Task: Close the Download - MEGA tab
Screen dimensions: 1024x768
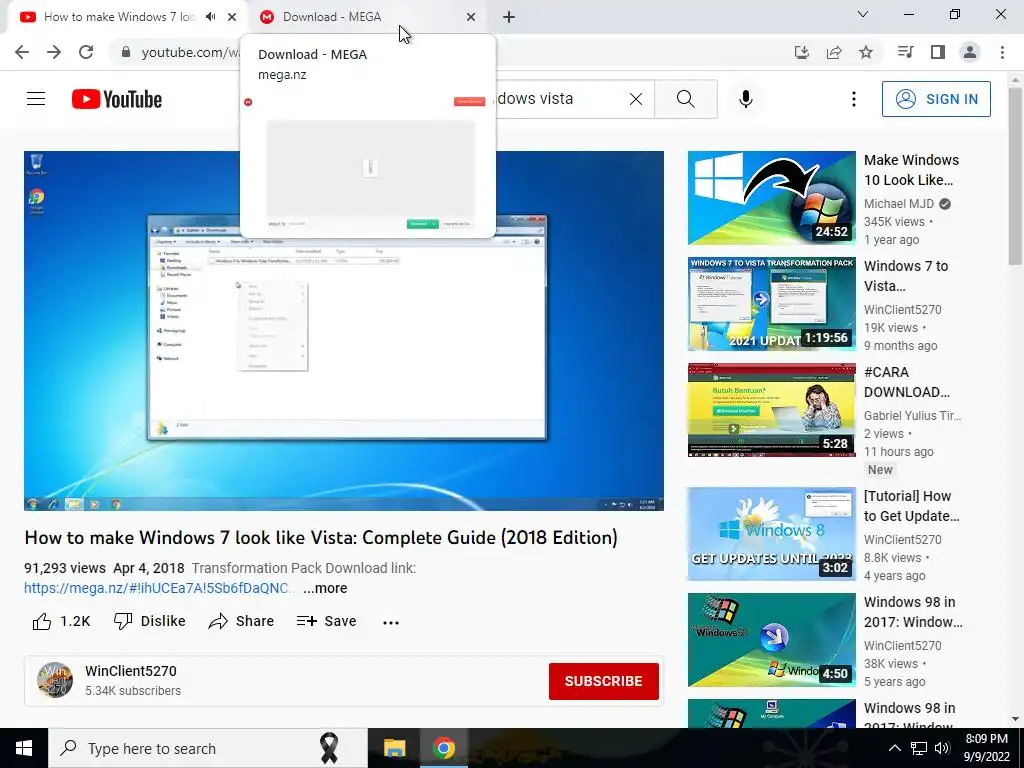Action: 471,17
